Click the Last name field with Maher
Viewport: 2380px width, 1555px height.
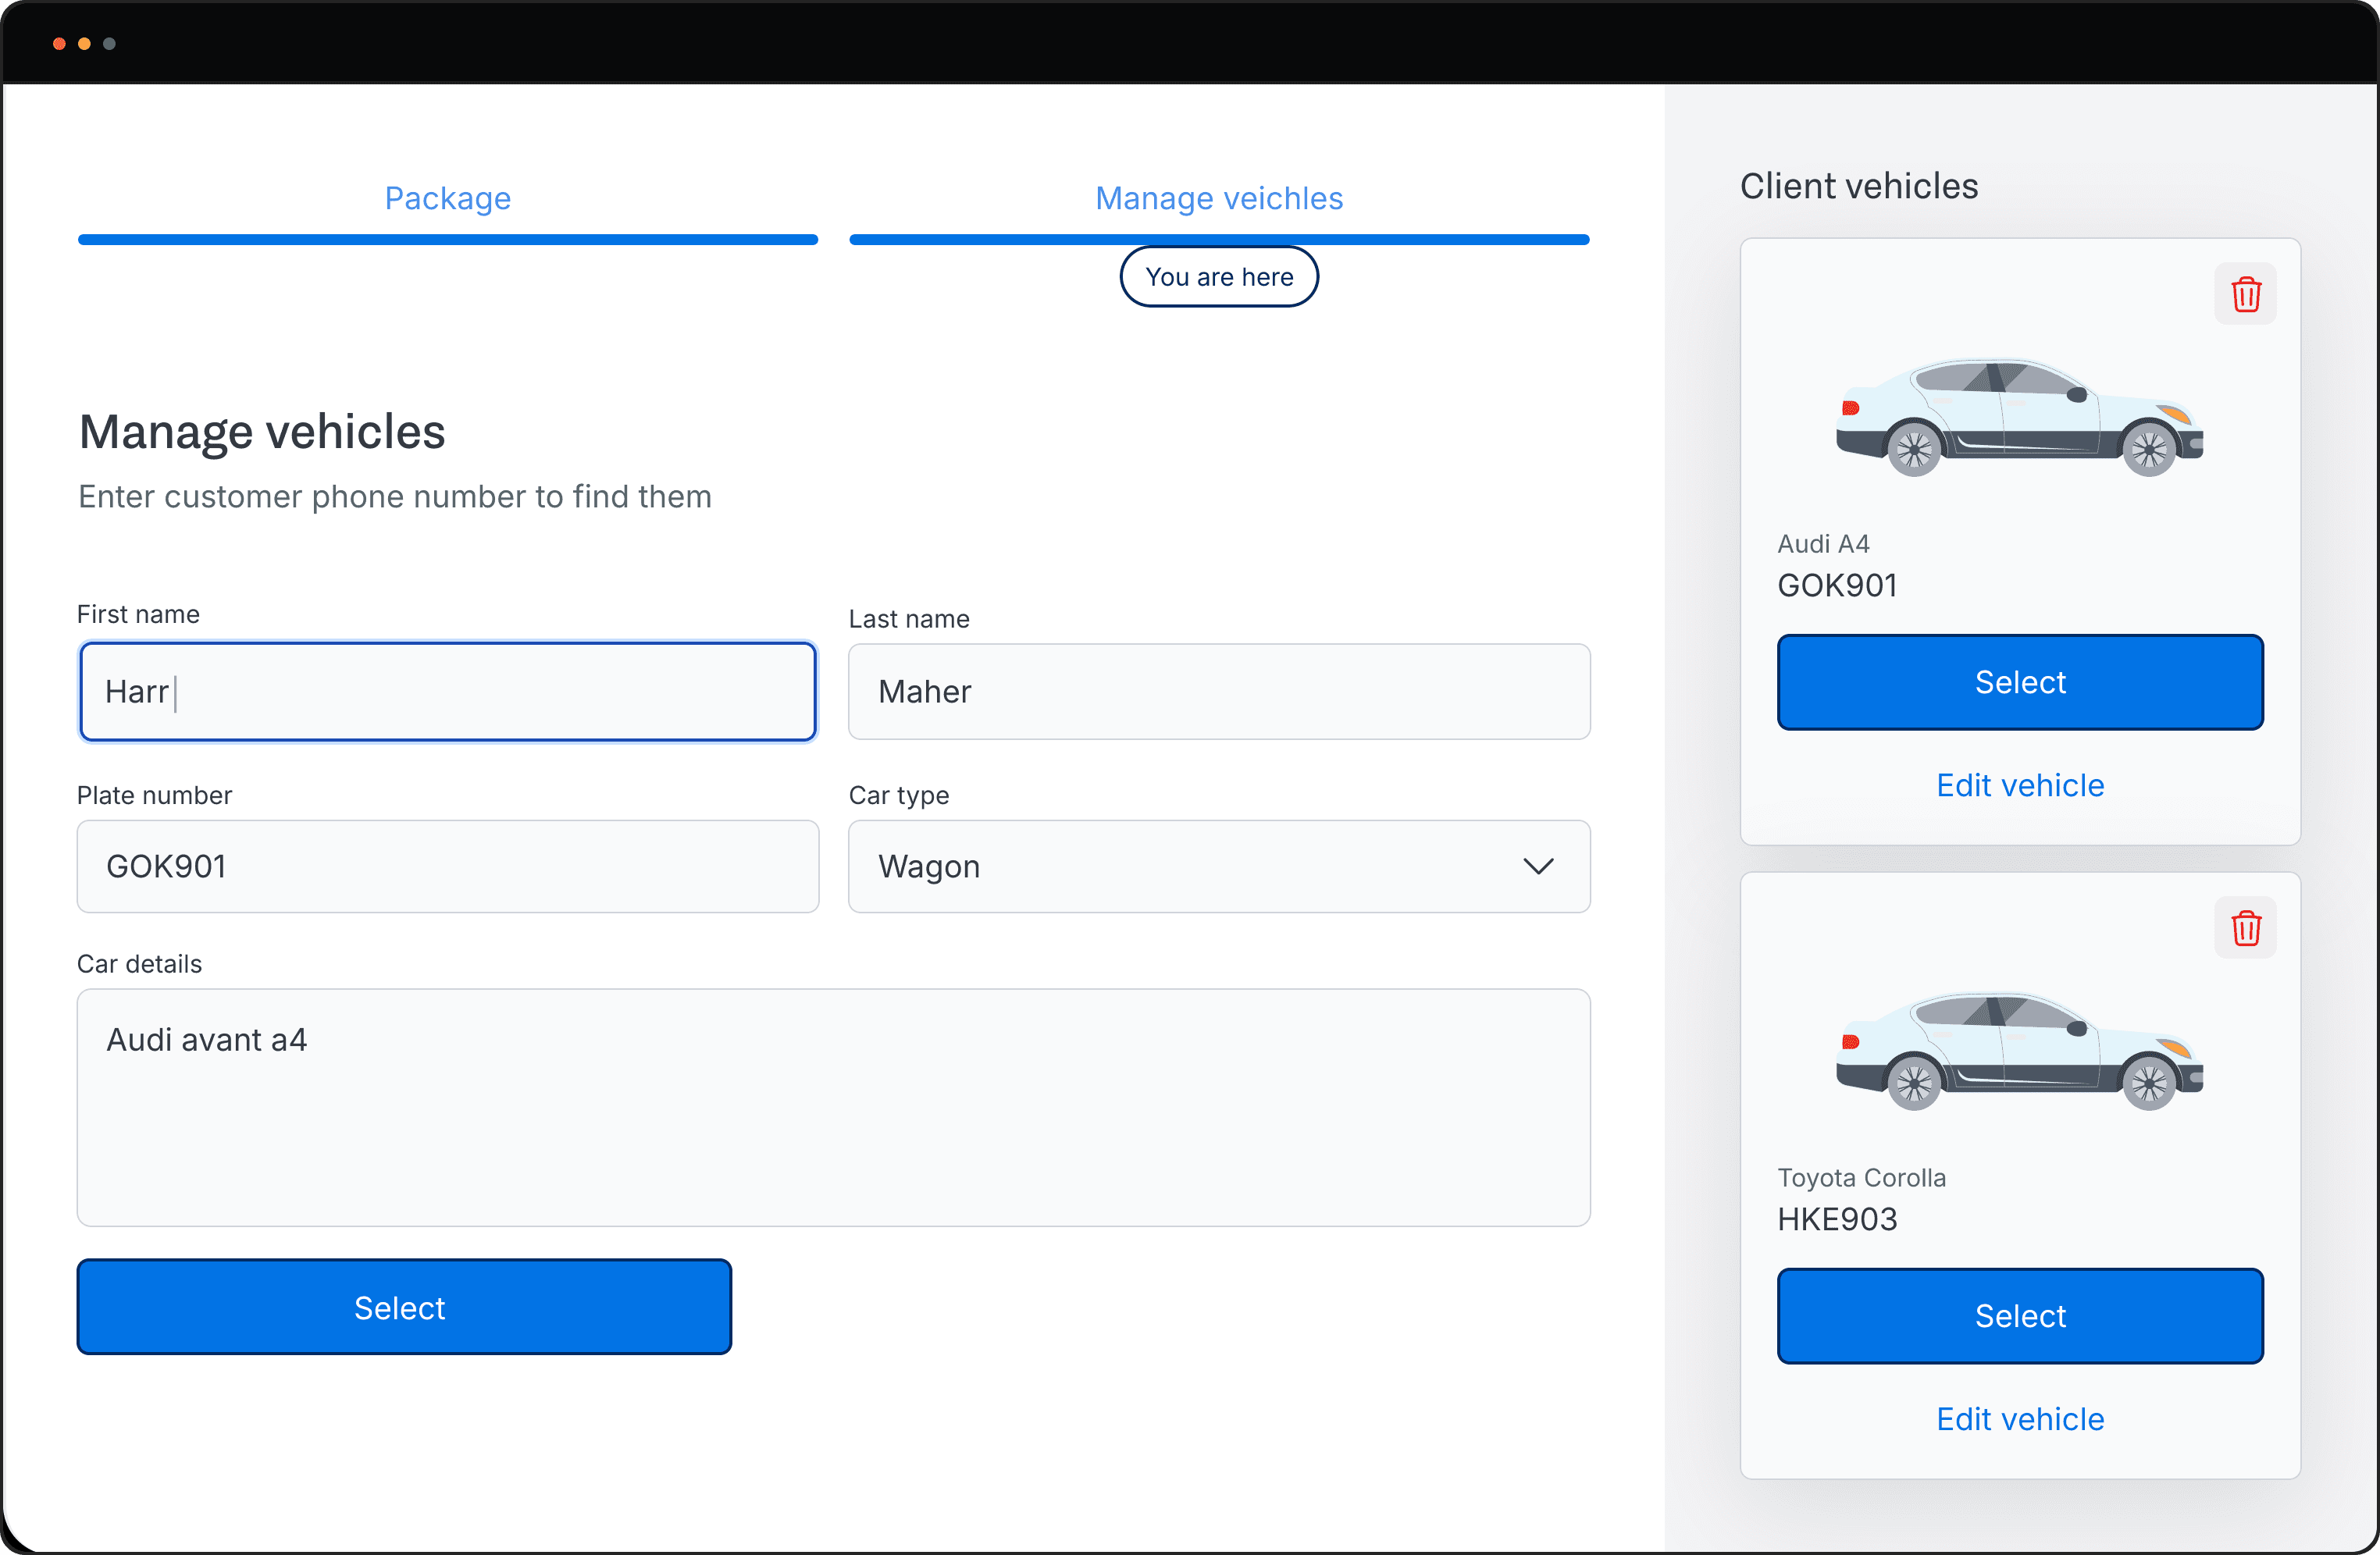1218,691
